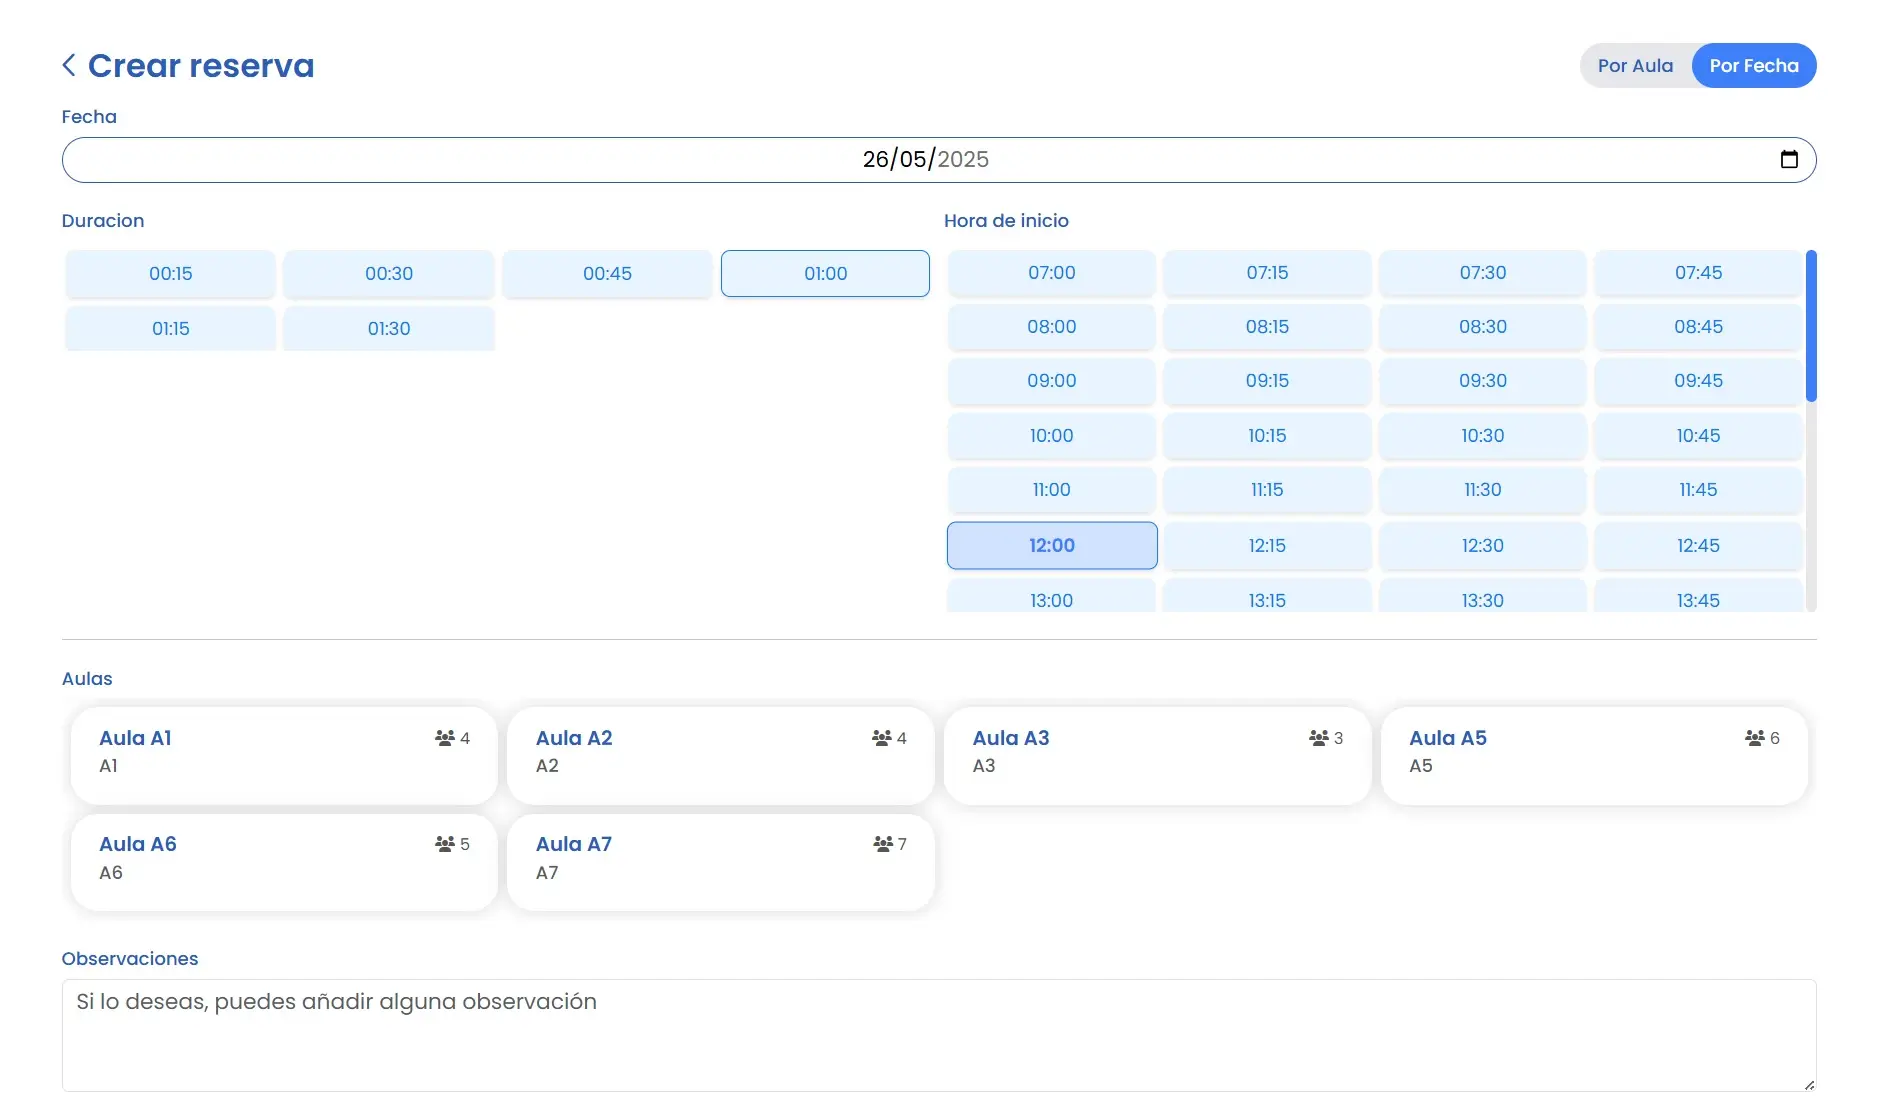Click the back arrow beside Crear reserva

coord(68,64)
